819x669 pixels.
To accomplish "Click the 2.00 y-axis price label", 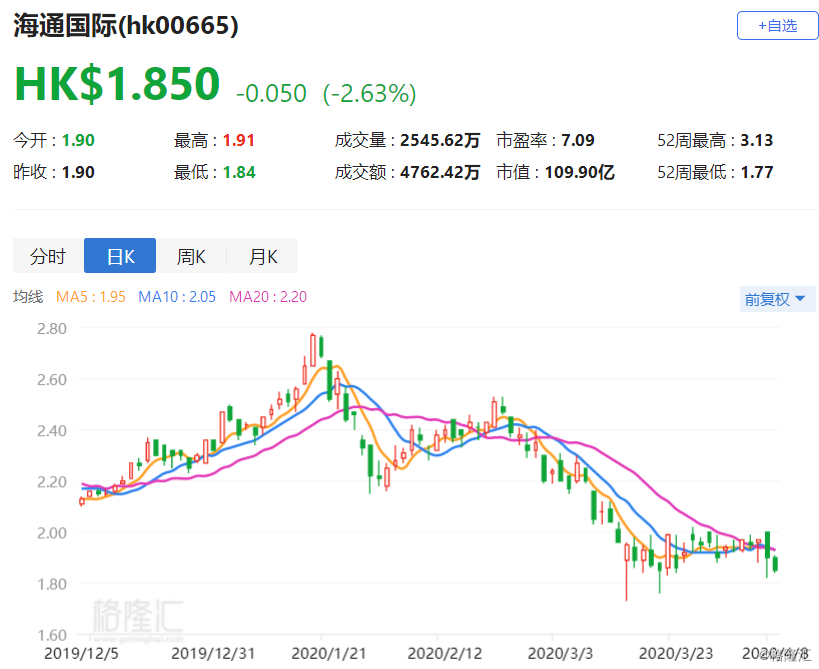I will [x=52, y=533].
